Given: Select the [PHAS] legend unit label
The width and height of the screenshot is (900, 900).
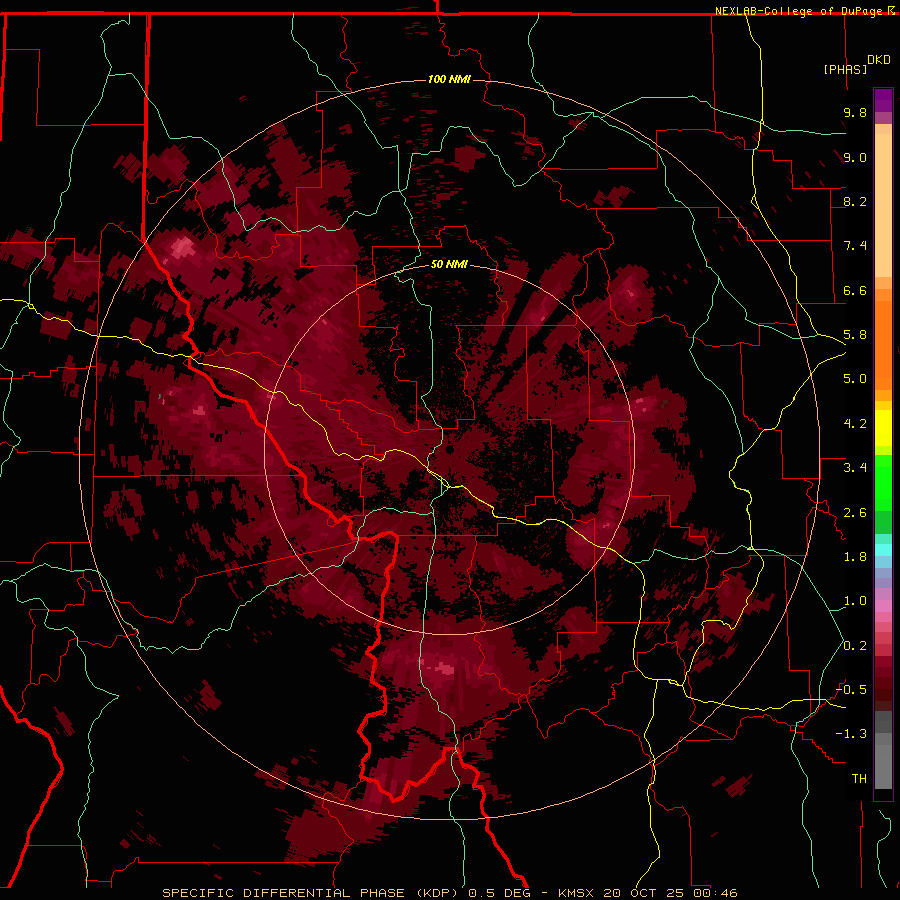Looking at the screenshot, I should point(845,69).
